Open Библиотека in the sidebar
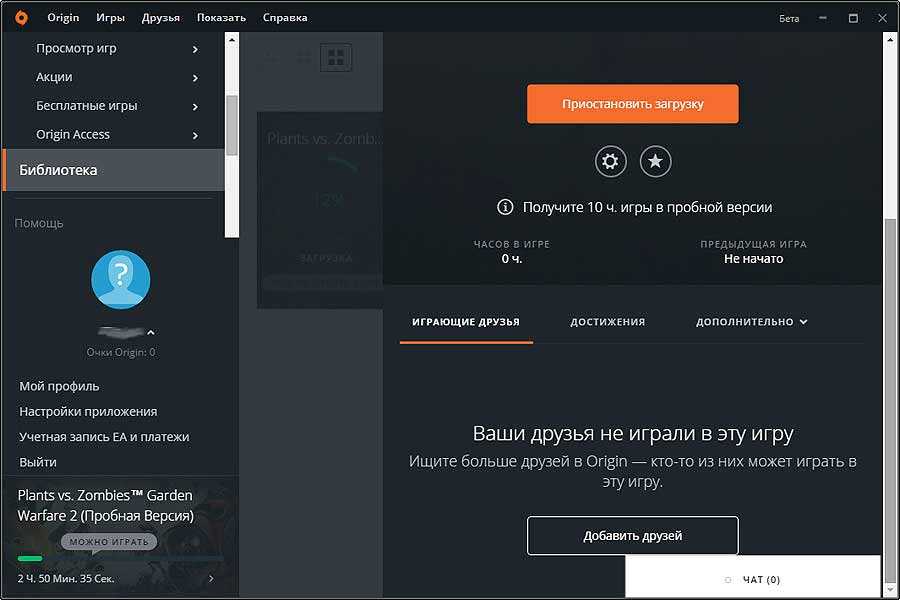 click(113, 170)
